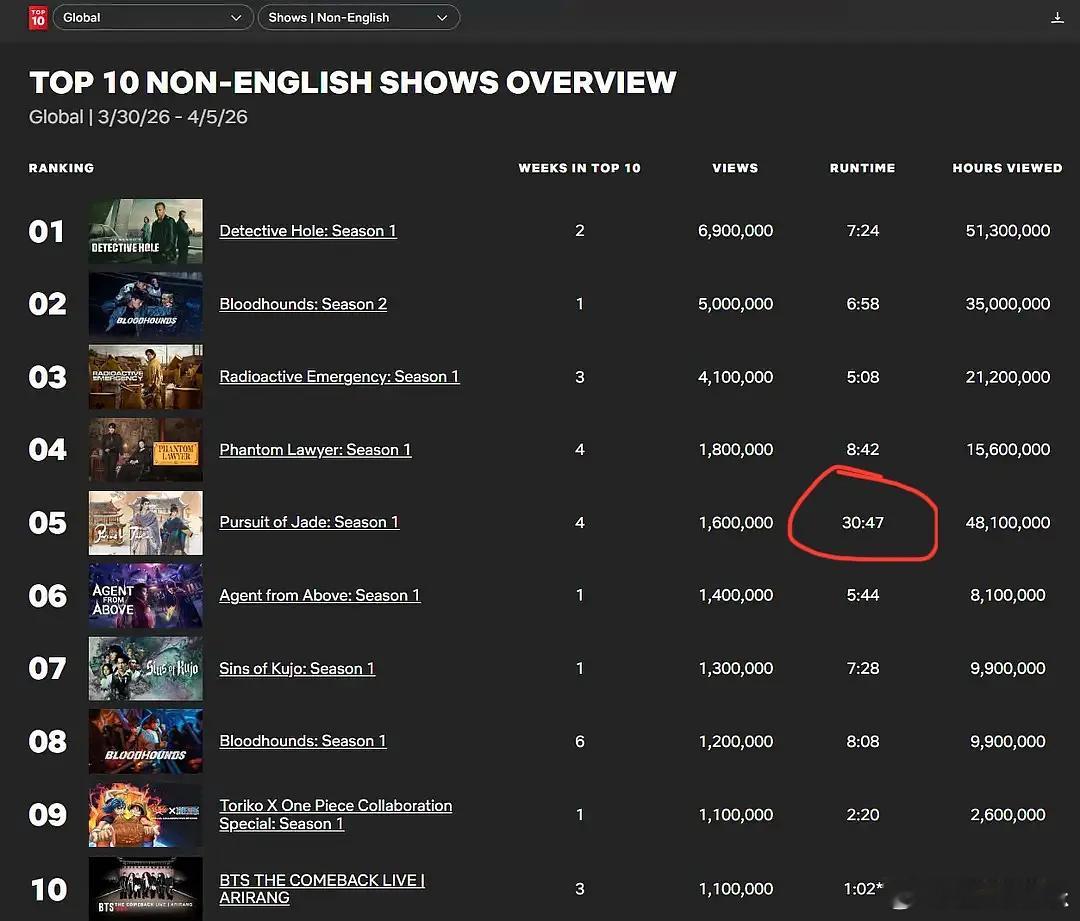Select the 2:20 runtime value
This screenshot has height=921, width=1080.
pos(862,815)
